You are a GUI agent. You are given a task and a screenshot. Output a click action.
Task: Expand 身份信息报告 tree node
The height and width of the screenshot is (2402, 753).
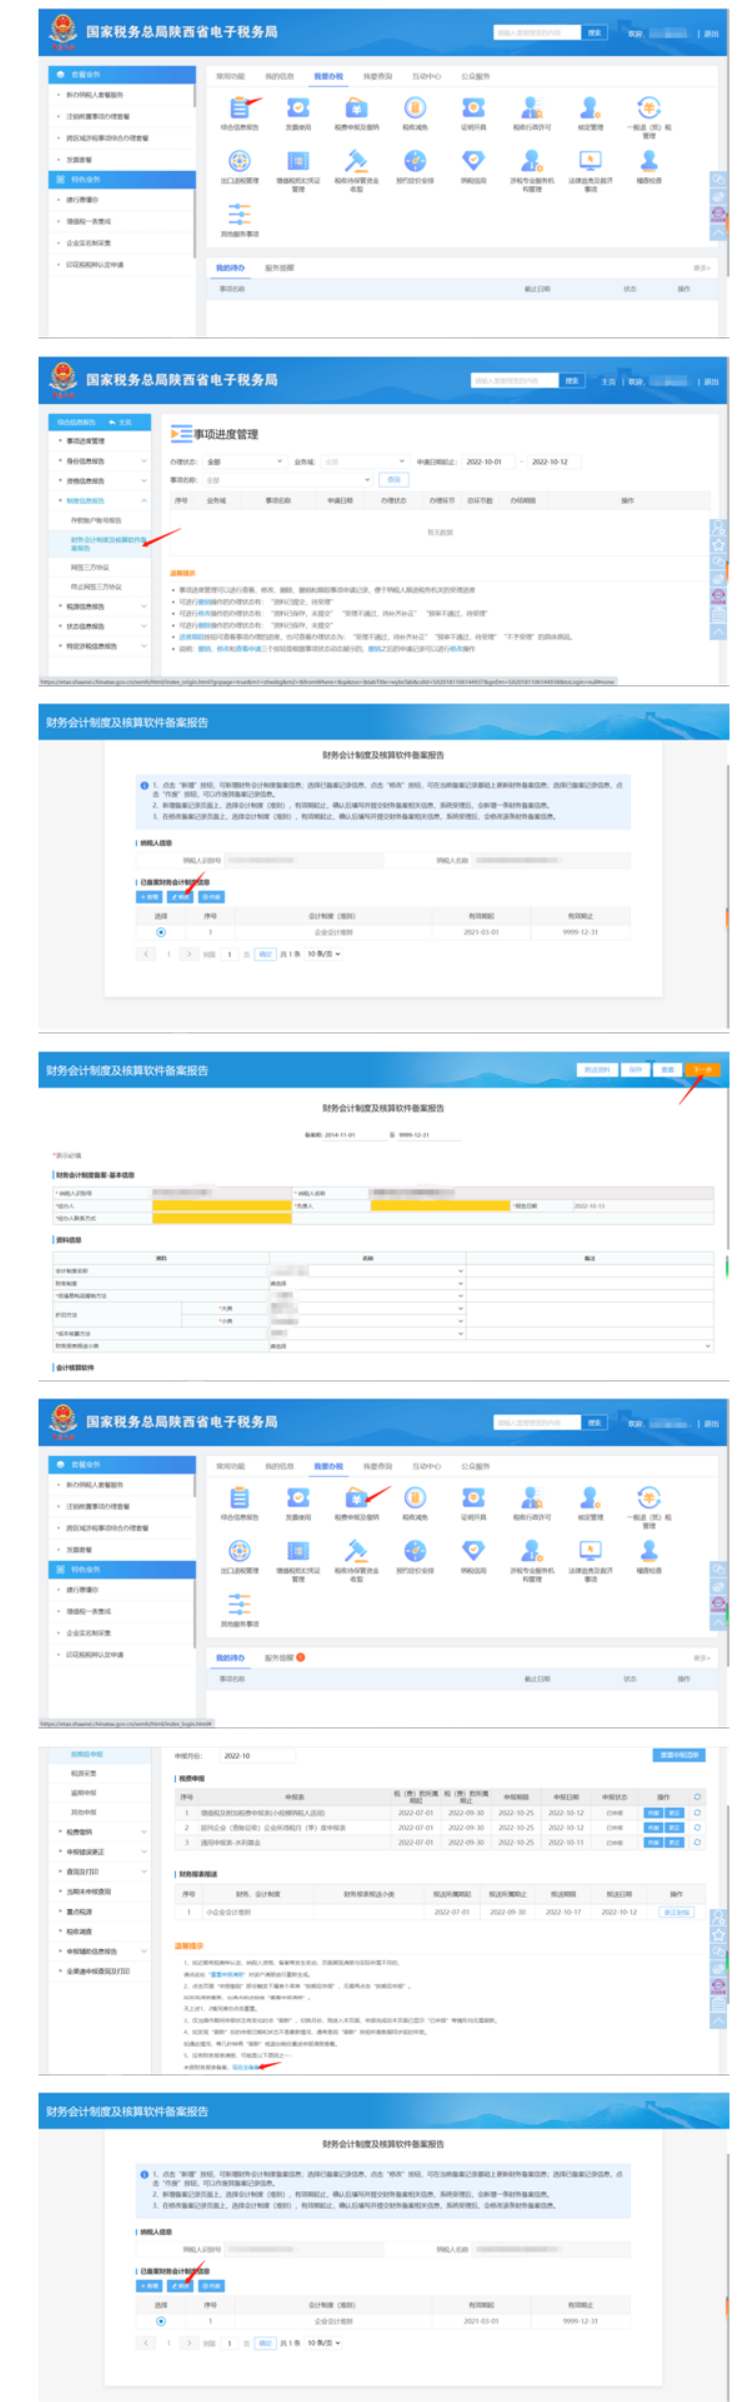144,461
